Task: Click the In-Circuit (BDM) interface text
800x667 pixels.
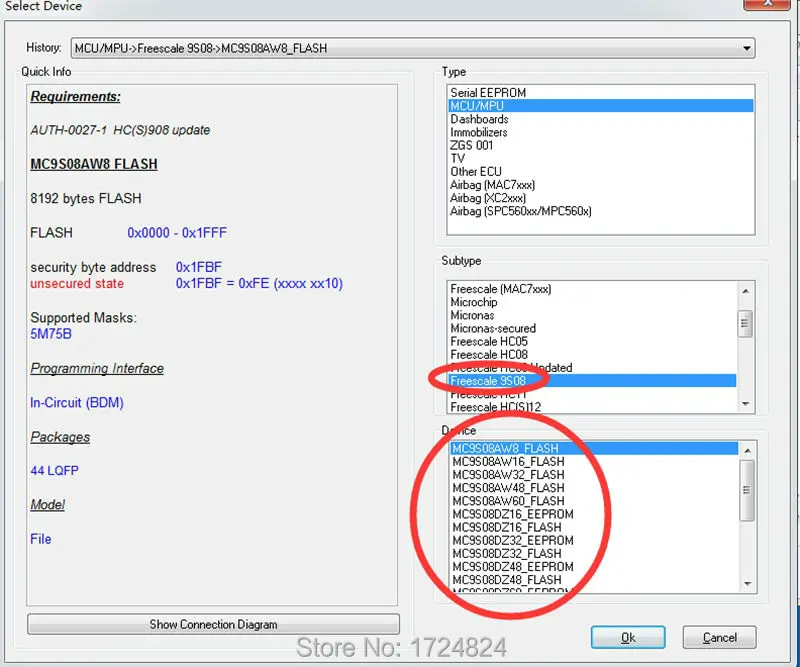Action: point(77,403)
